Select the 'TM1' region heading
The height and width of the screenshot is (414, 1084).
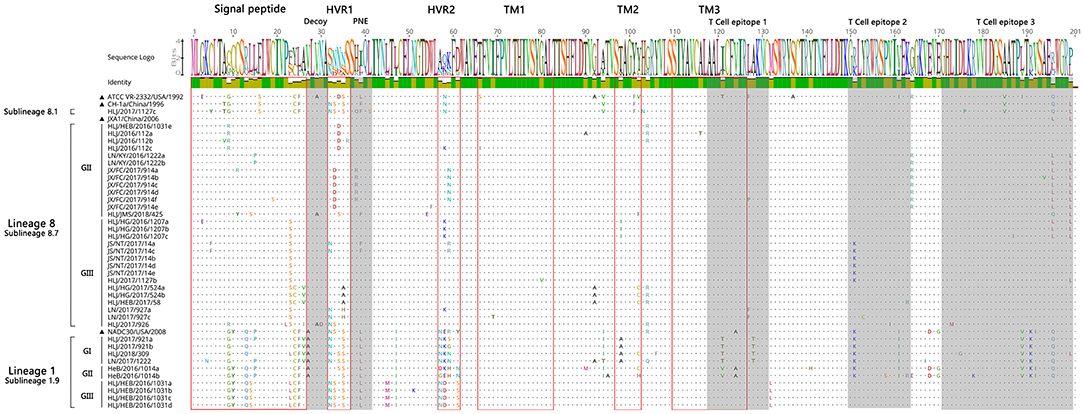[x=514, y=10]
